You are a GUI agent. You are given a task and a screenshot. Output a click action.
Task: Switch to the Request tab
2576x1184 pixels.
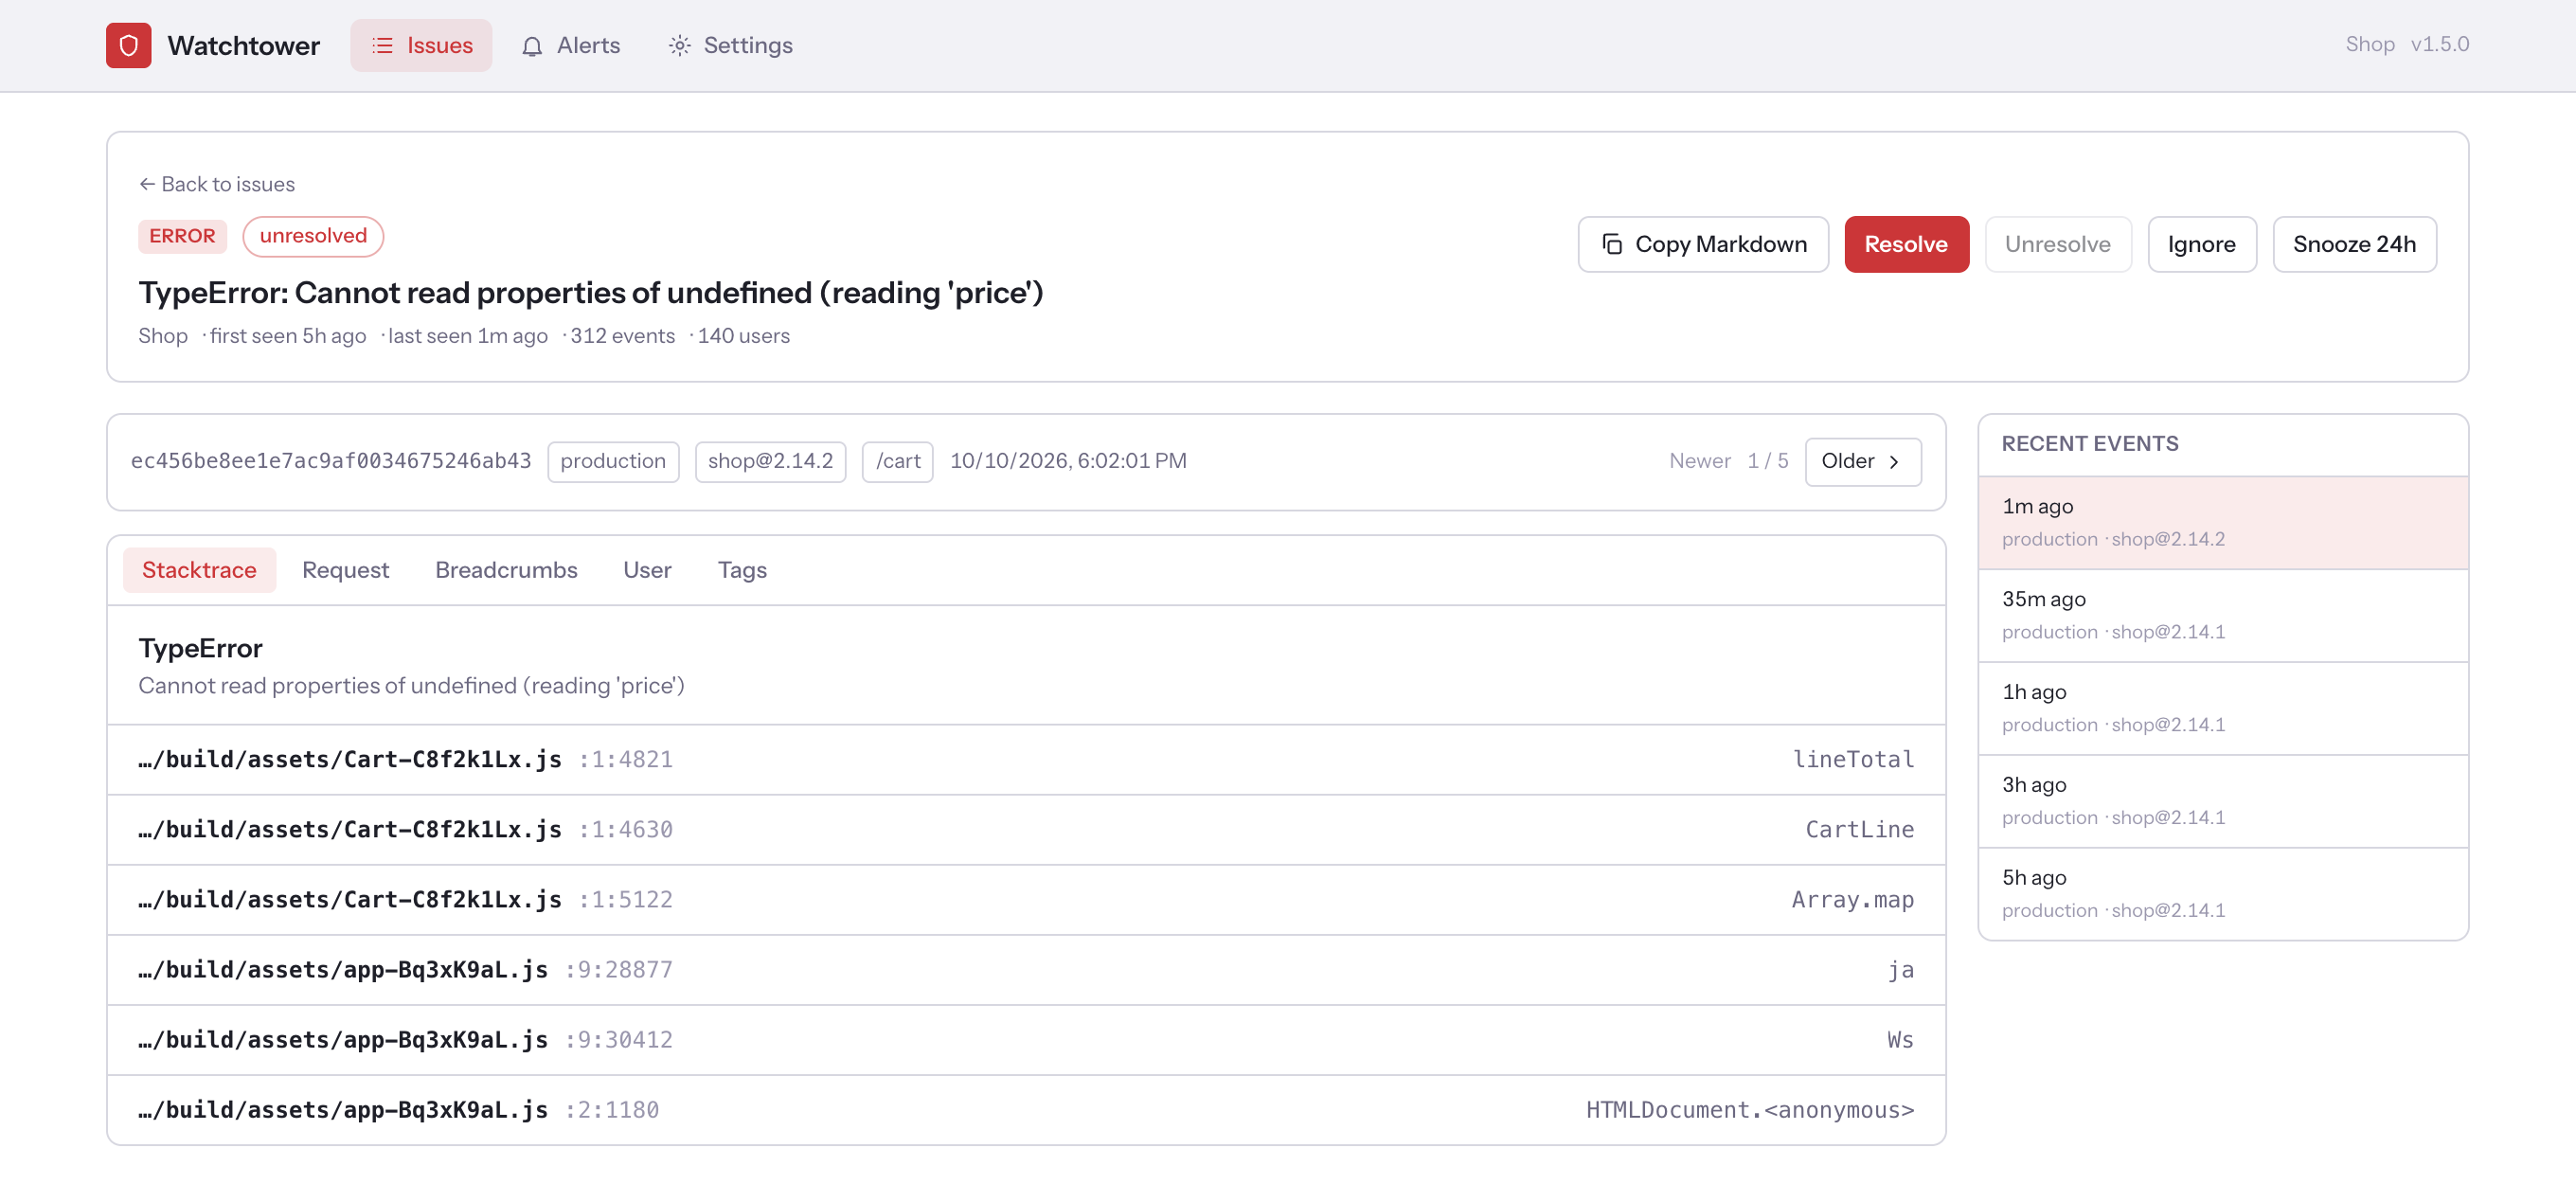click(x=345, y=570)
